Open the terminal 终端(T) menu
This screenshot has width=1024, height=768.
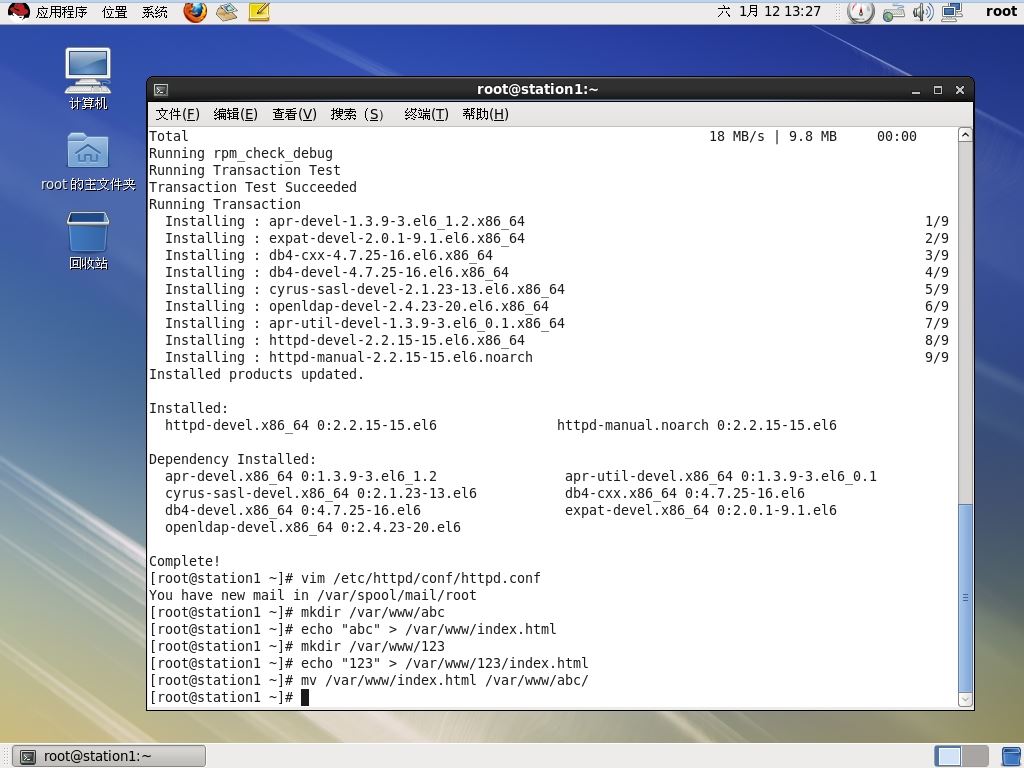pyautogui.click(x=426, y=114)
